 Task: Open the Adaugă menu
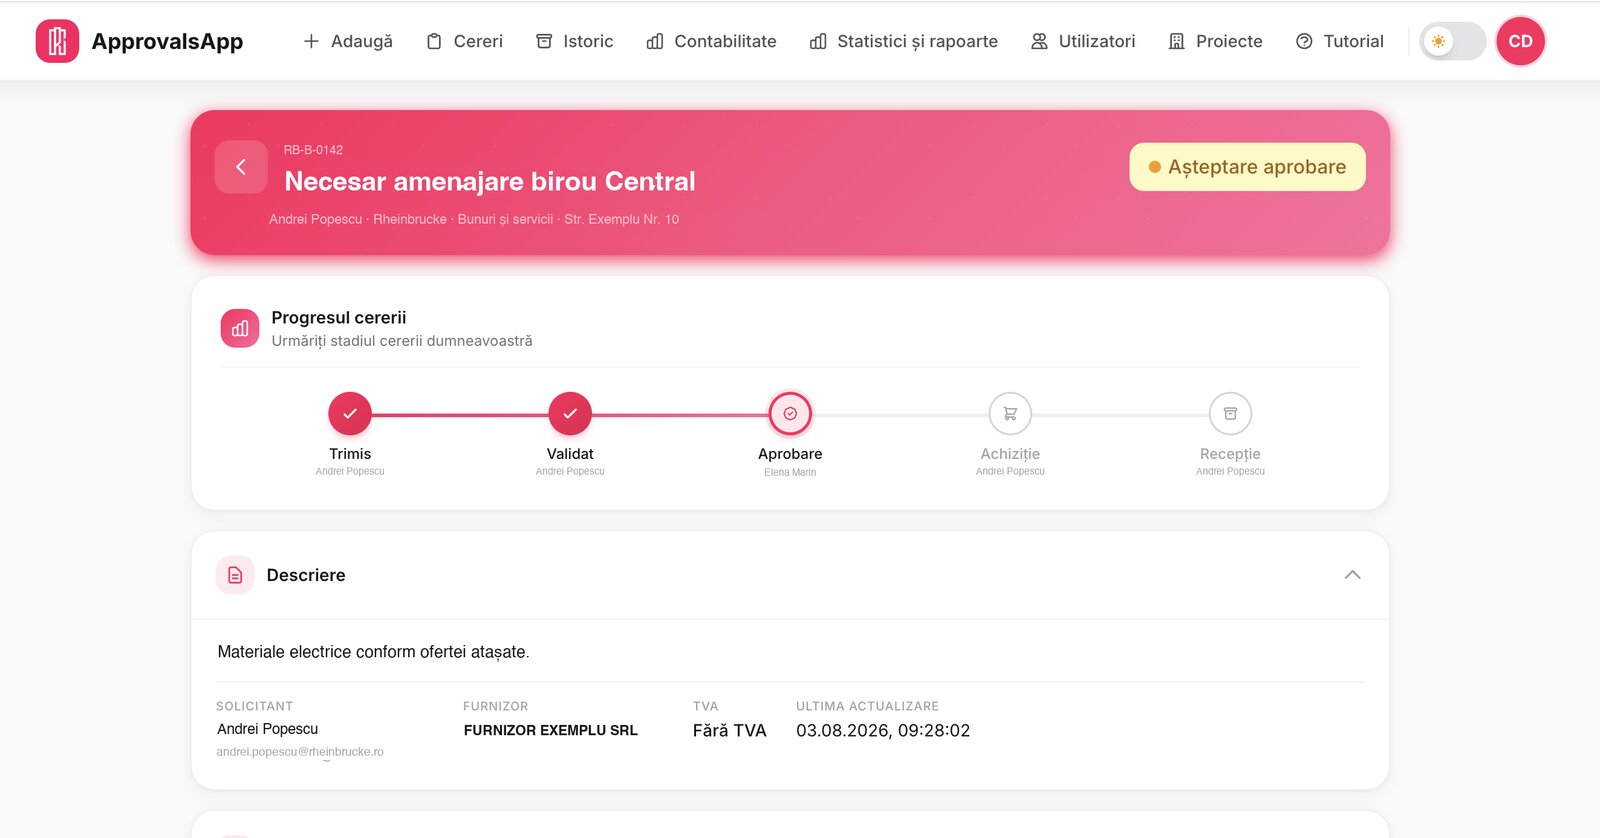(x=347, y=41)
